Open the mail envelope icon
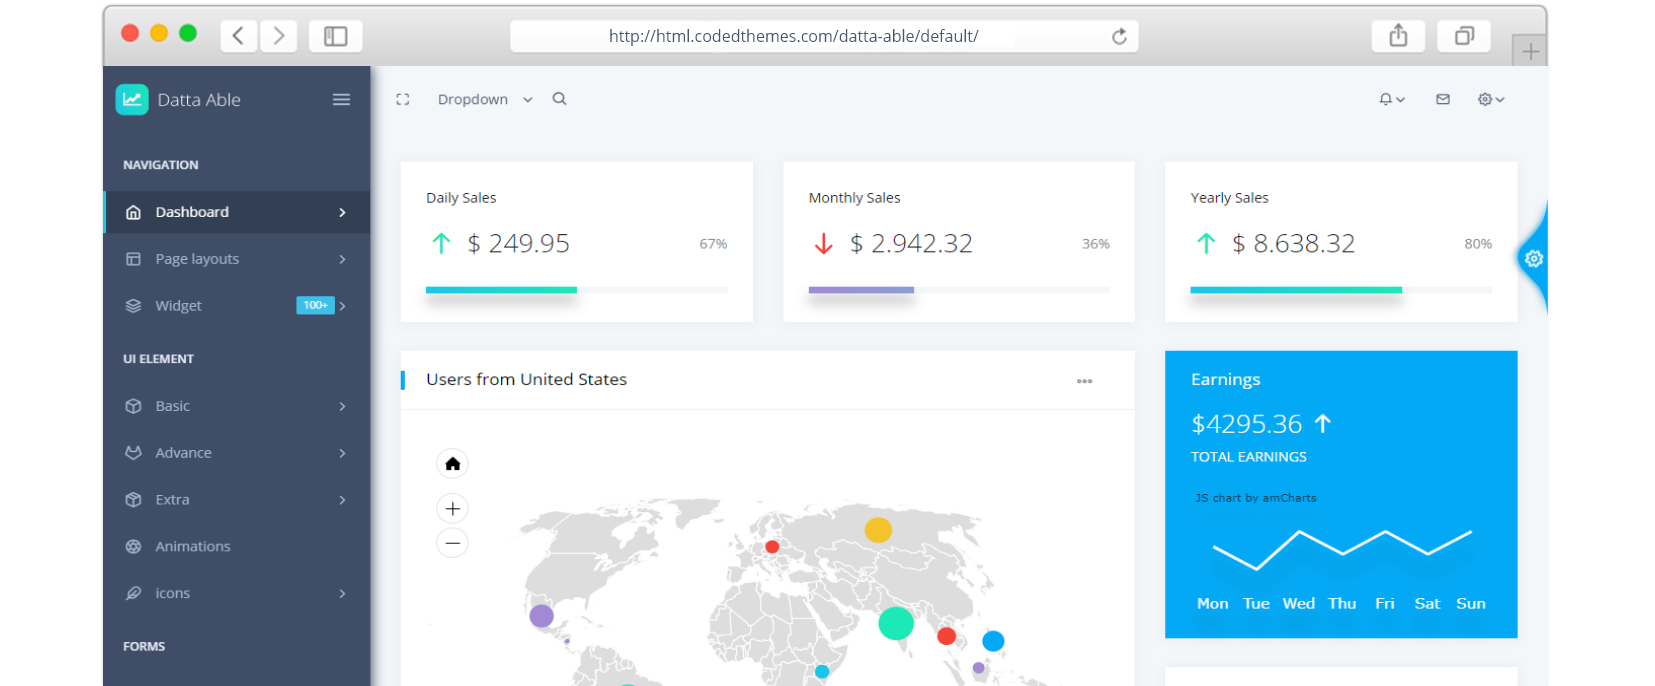 [x=1443, y=100]
